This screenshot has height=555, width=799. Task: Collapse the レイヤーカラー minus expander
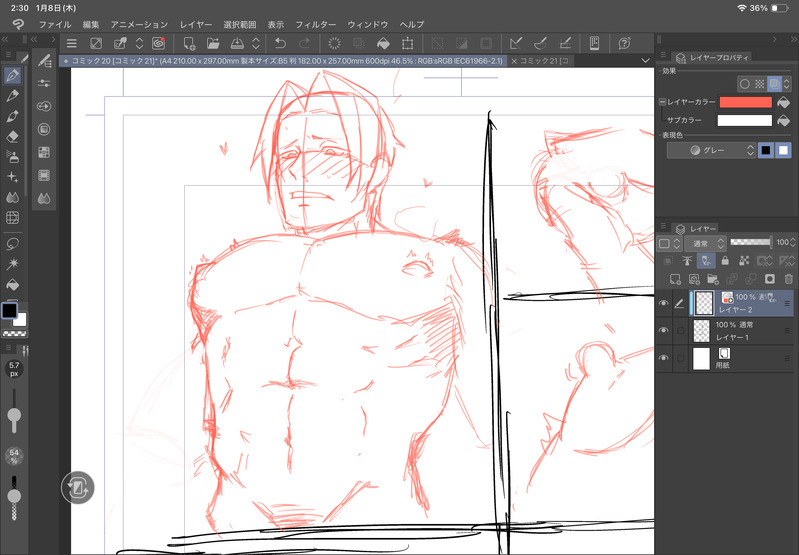pos(662,102)
